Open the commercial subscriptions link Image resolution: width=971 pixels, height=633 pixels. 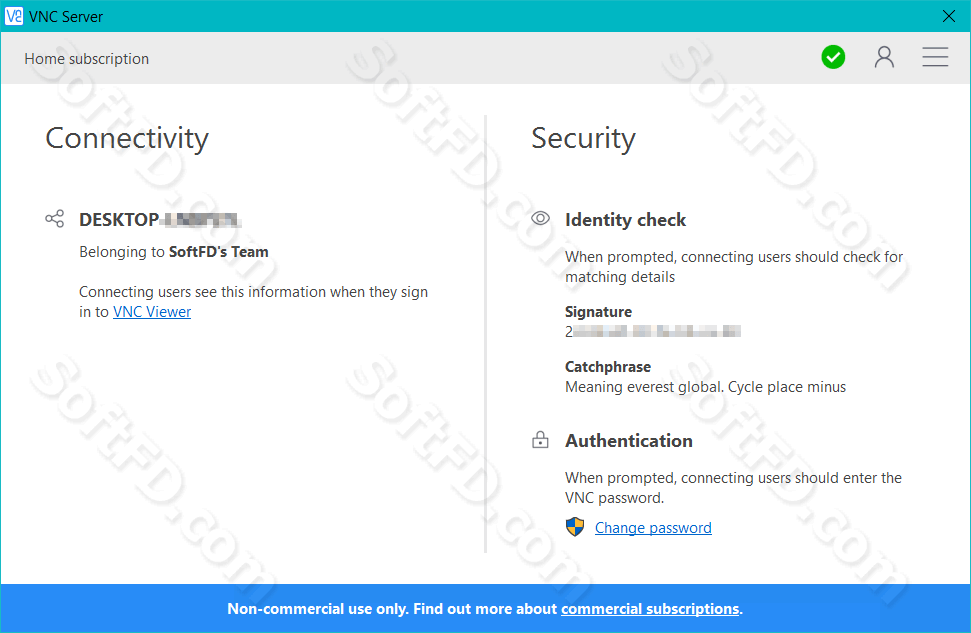[x=650, y=609]
